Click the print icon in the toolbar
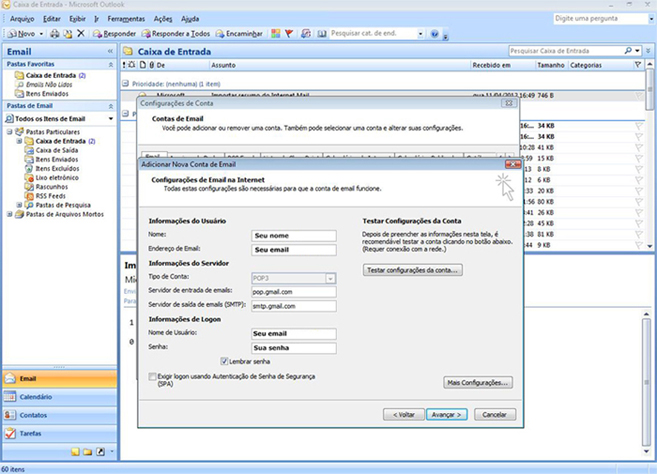Viewport: 657px width, 474px height. (x=54, y=34)
